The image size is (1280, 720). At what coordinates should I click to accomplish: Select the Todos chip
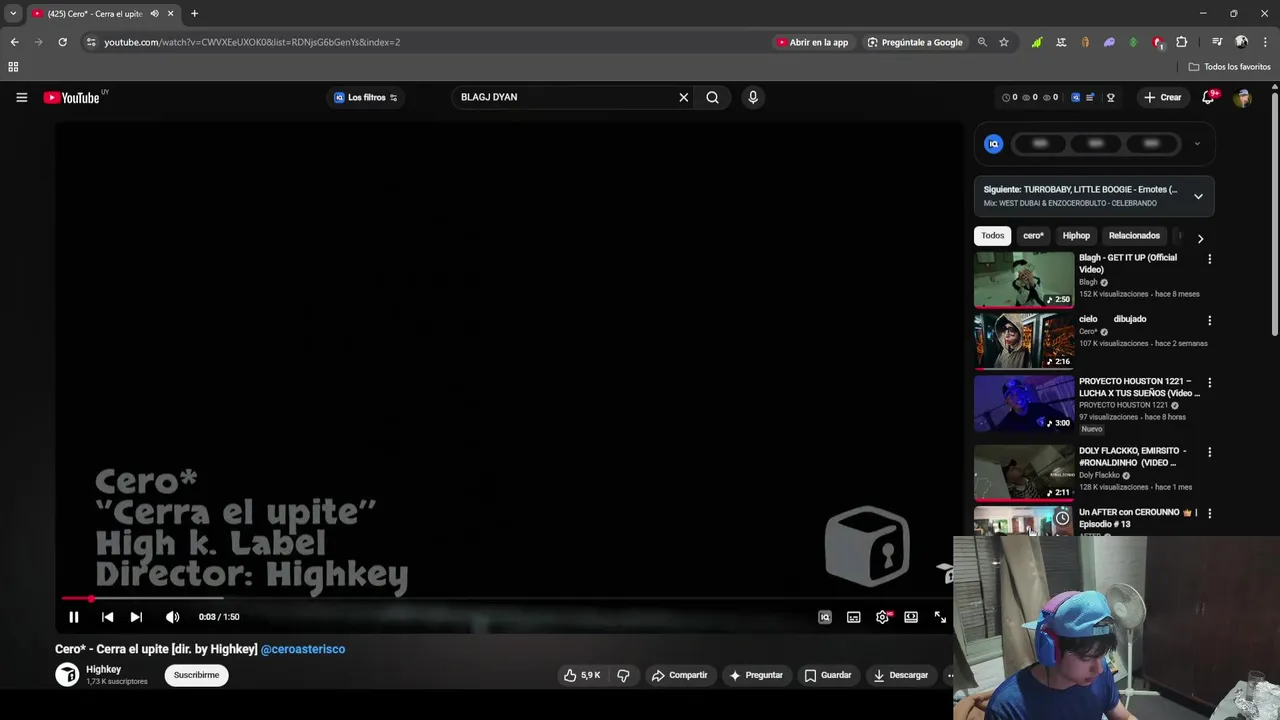coord(993,236)
